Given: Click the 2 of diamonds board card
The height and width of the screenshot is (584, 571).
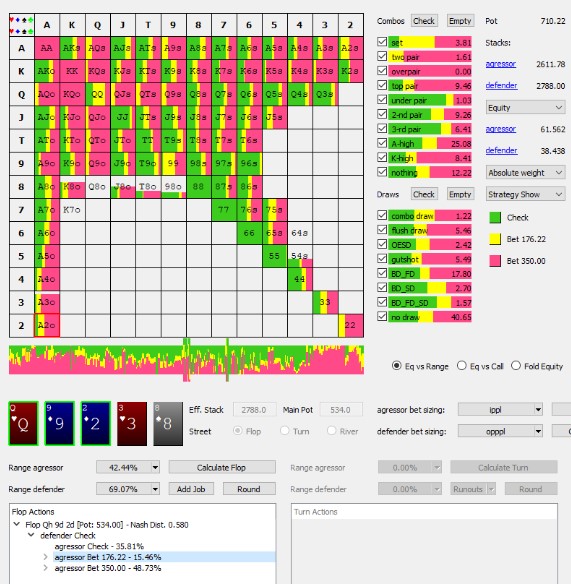Looking at the screenshot, I should coord(95,423).
